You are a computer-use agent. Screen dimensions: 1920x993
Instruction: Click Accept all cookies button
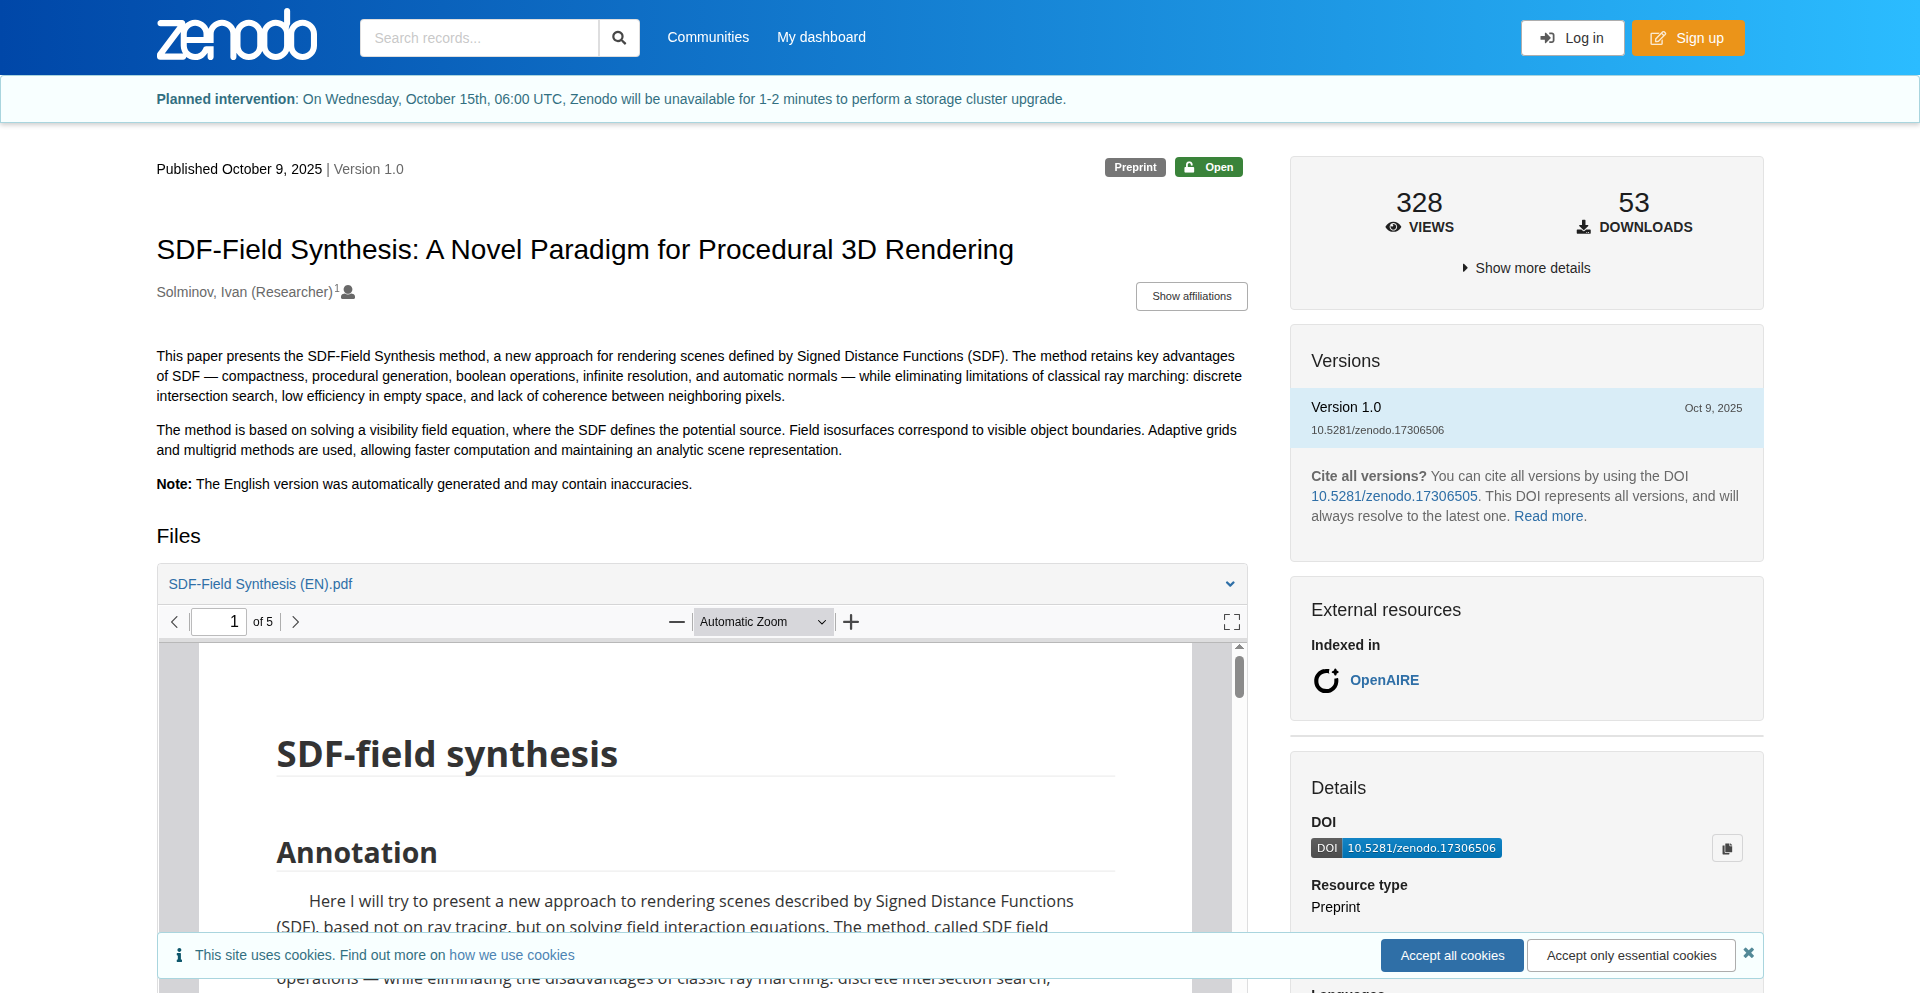[1451, 955]
